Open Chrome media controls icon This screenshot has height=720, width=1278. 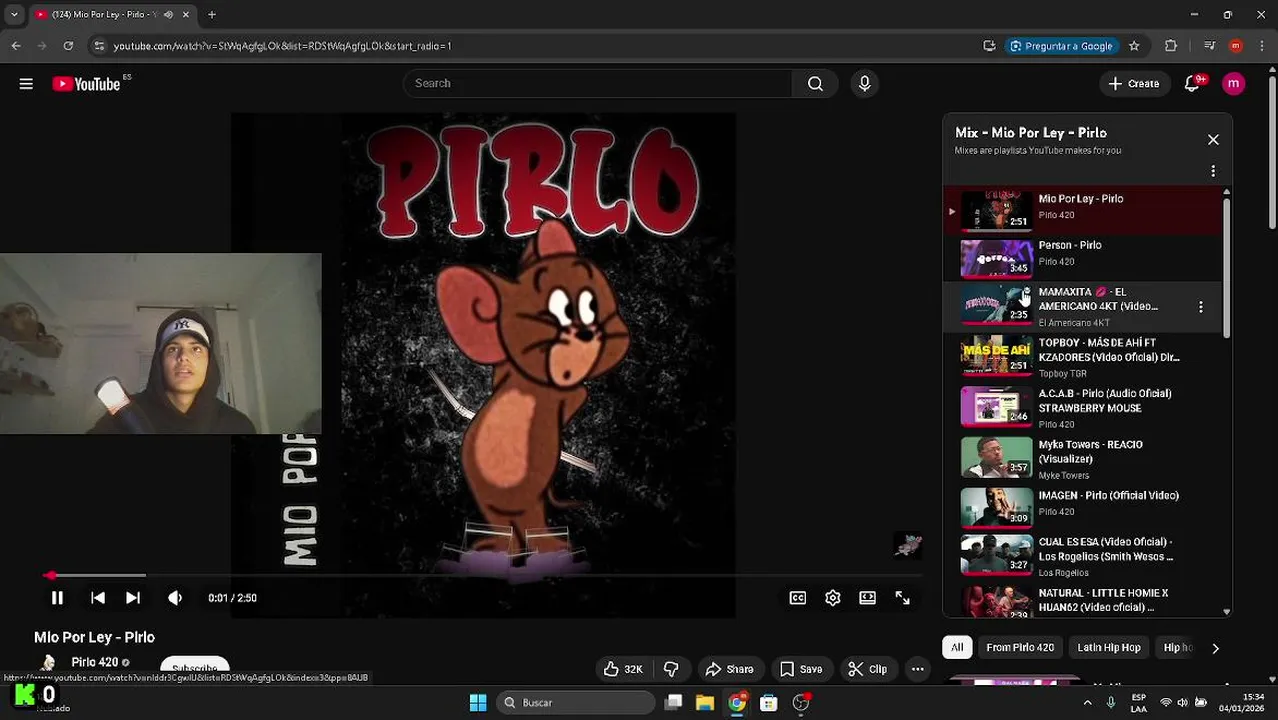[1209, 46]
